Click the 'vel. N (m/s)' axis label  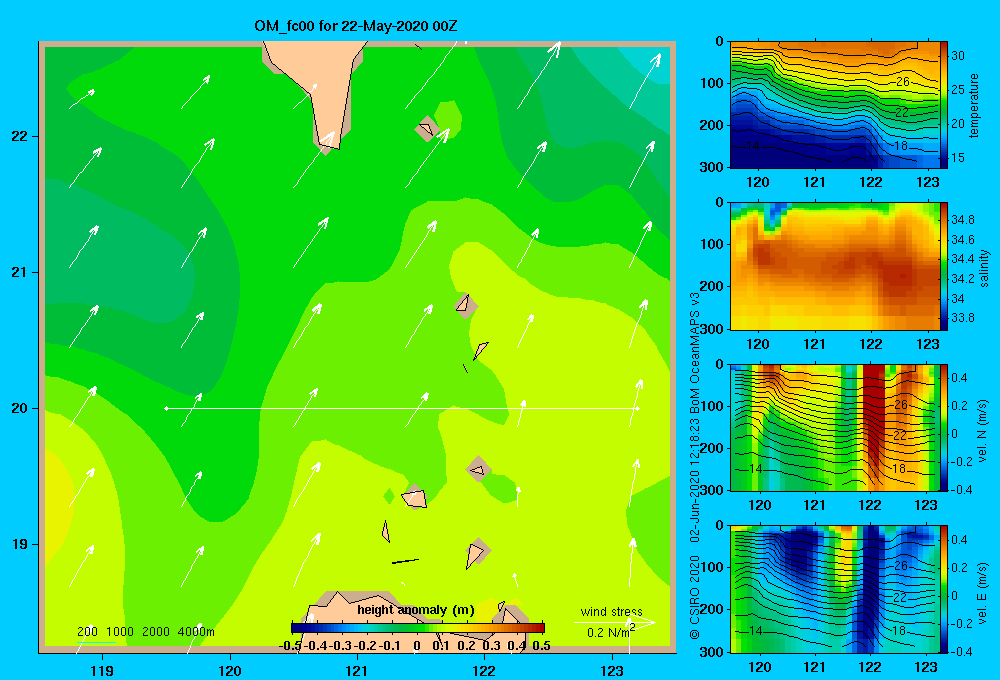(x=983, y=431)
